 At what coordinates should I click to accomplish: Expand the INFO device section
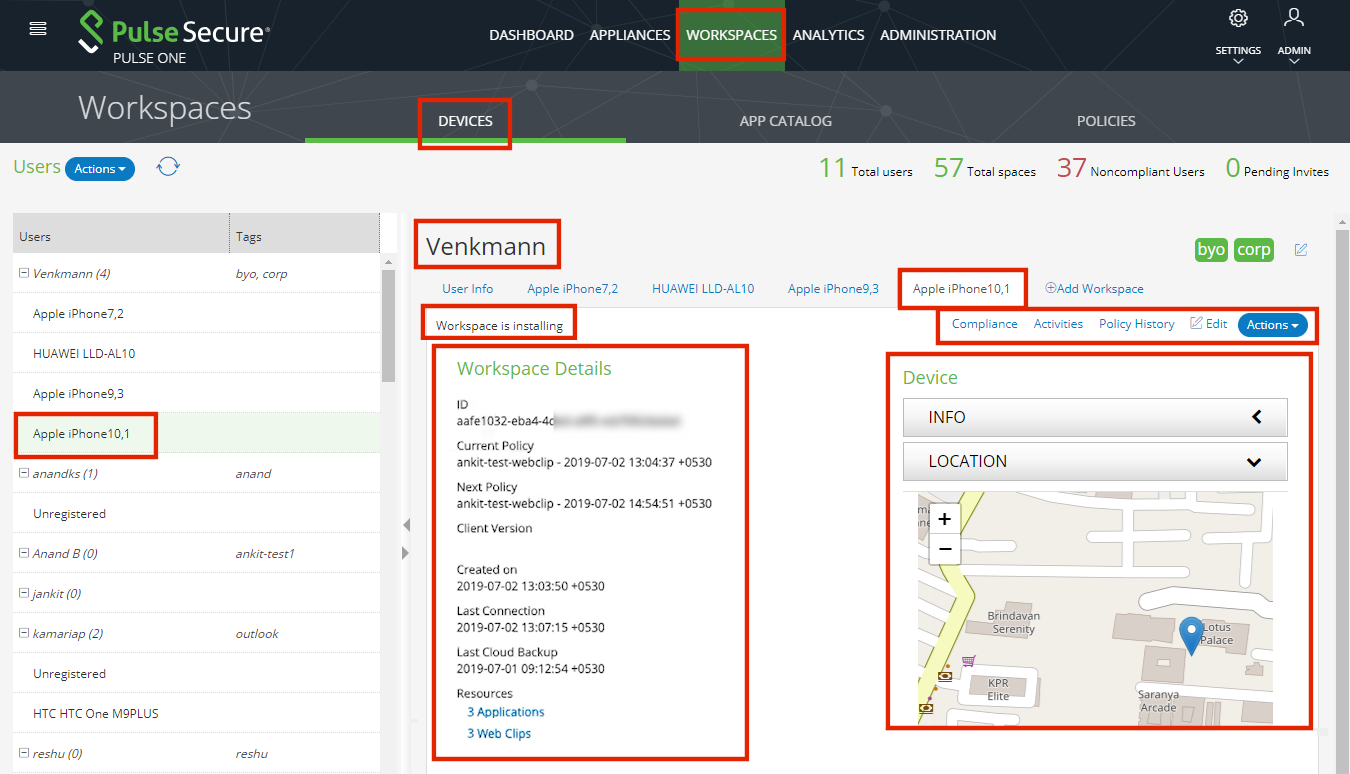tap(1095, 417)
